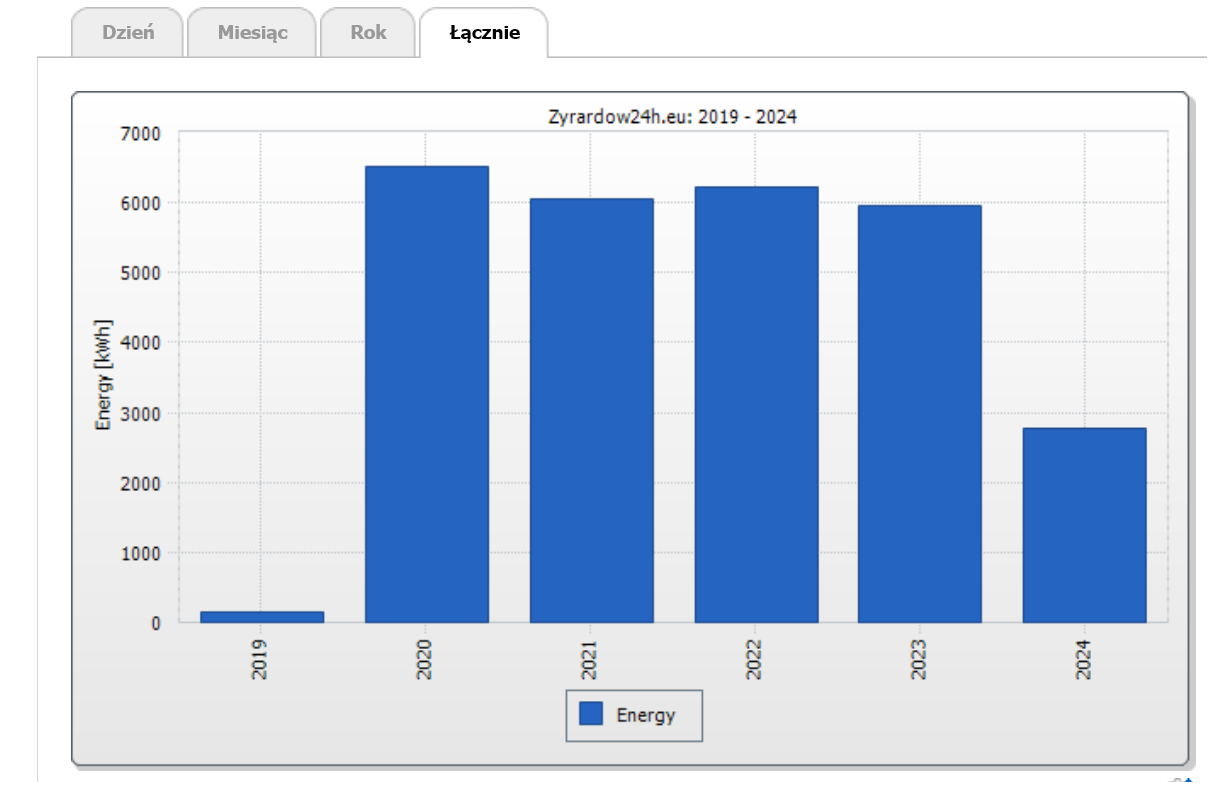Open the Miesiąc tab
Image resolution: width=1217 pixels, height=787 pixels.
[x=252, y=32]
